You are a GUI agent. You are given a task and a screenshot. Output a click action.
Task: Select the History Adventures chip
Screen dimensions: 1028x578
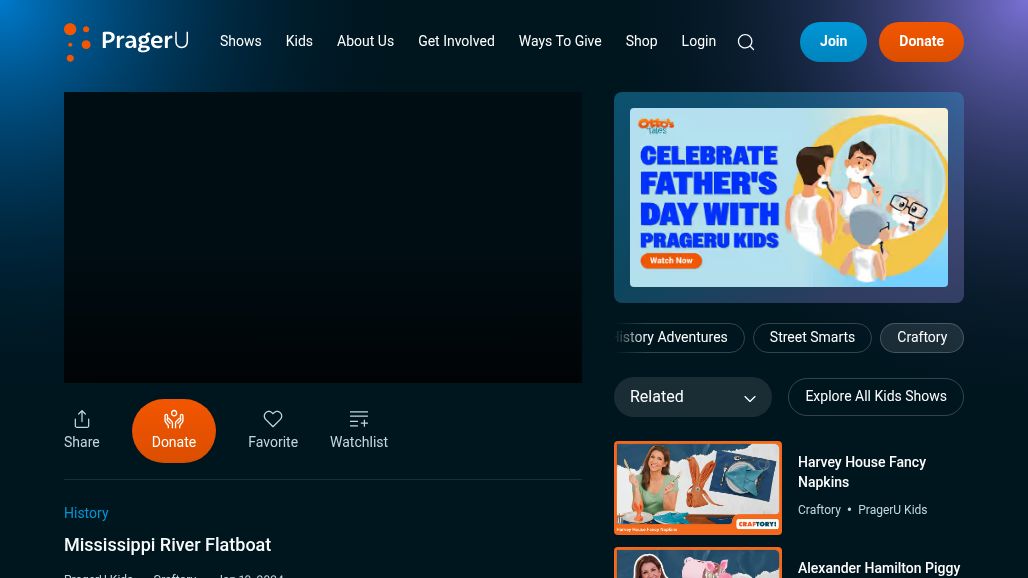pyautogui.click(x=680, y=337)
